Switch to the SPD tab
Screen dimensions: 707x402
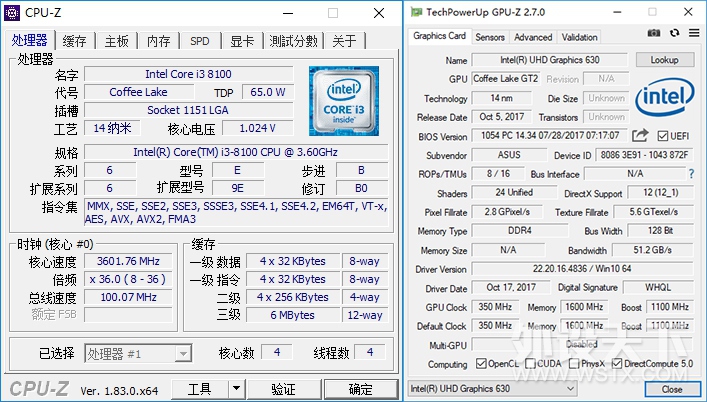pyautogui.click(x=200, y=41)
